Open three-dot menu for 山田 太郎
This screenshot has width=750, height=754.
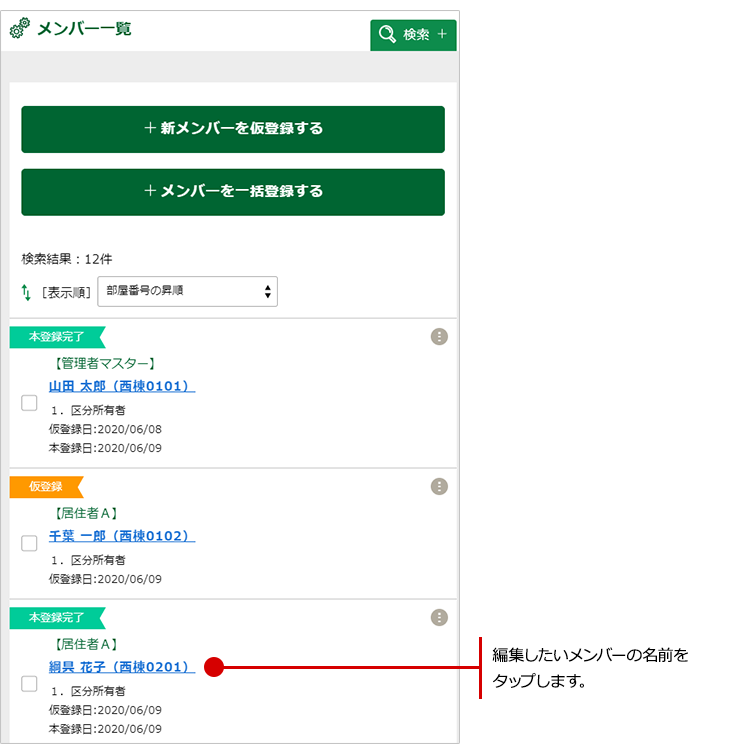click(439, 336)
